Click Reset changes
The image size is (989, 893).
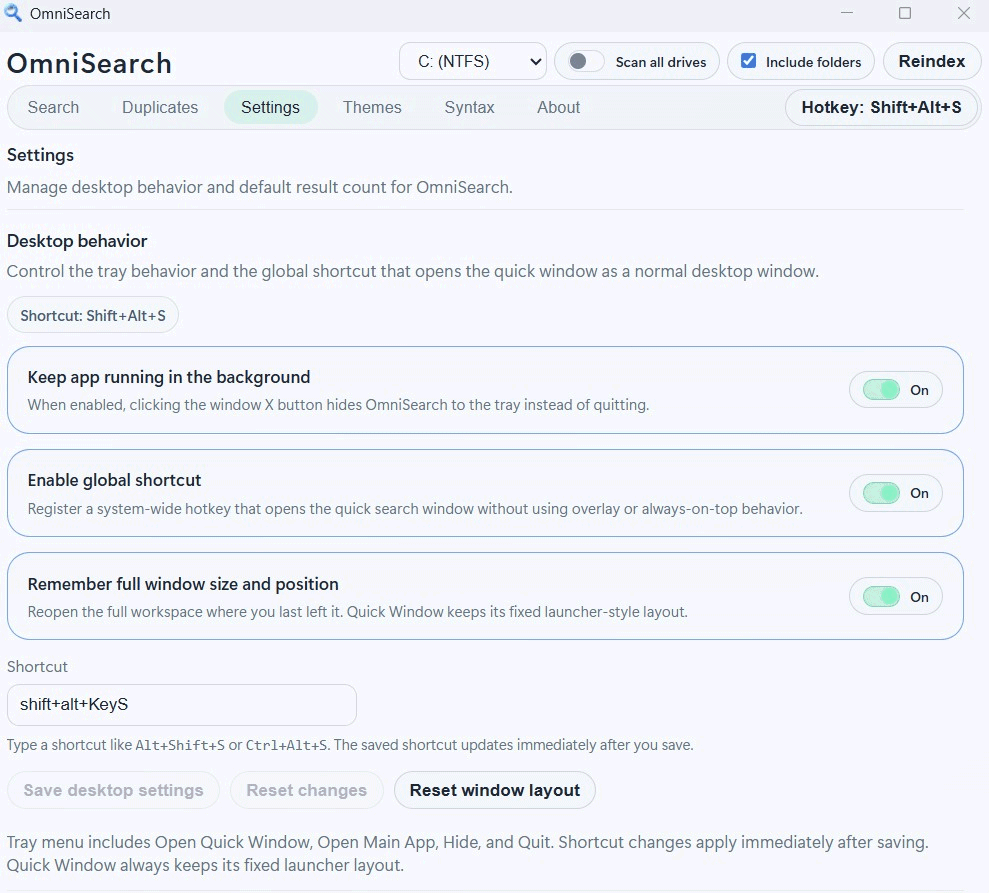tap(306, 790)
